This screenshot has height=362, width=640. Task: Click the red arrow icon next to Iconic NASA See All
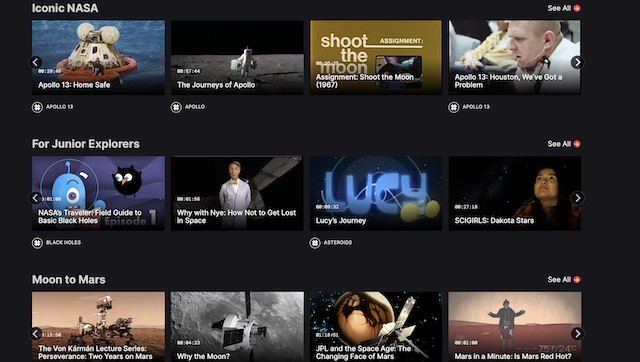point(577,8)
